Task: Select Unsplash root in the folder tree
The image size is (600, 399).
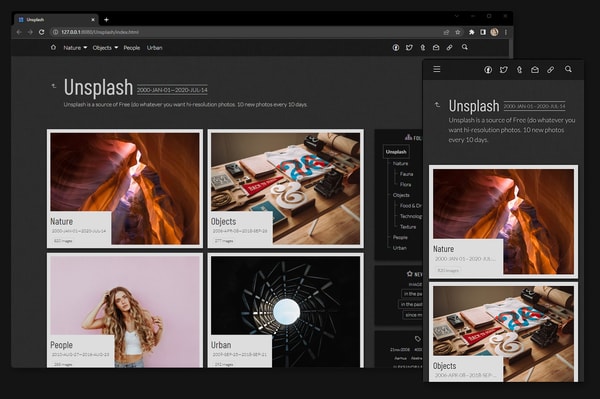Action: coord(396,152)
